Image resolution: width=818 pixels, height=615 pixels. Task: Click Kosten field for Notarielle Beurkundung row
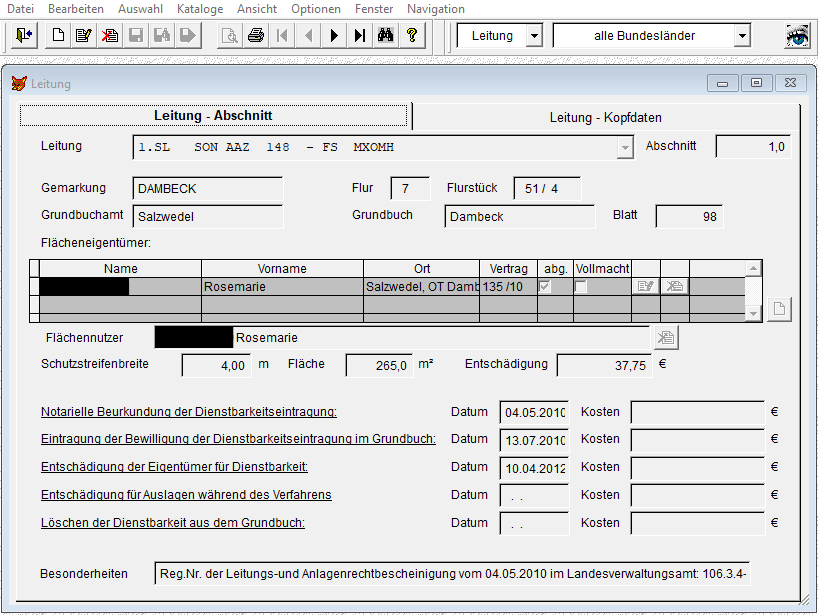coord(697,412)
